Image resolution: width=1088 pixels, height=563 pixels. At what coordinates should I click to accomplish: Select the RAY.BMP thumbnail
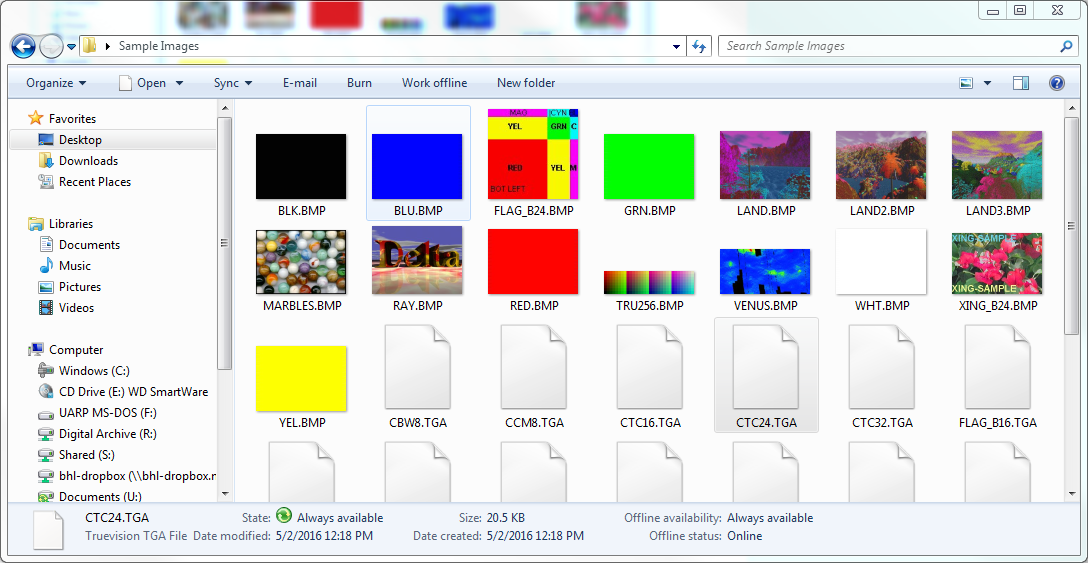tap(417, 260)
